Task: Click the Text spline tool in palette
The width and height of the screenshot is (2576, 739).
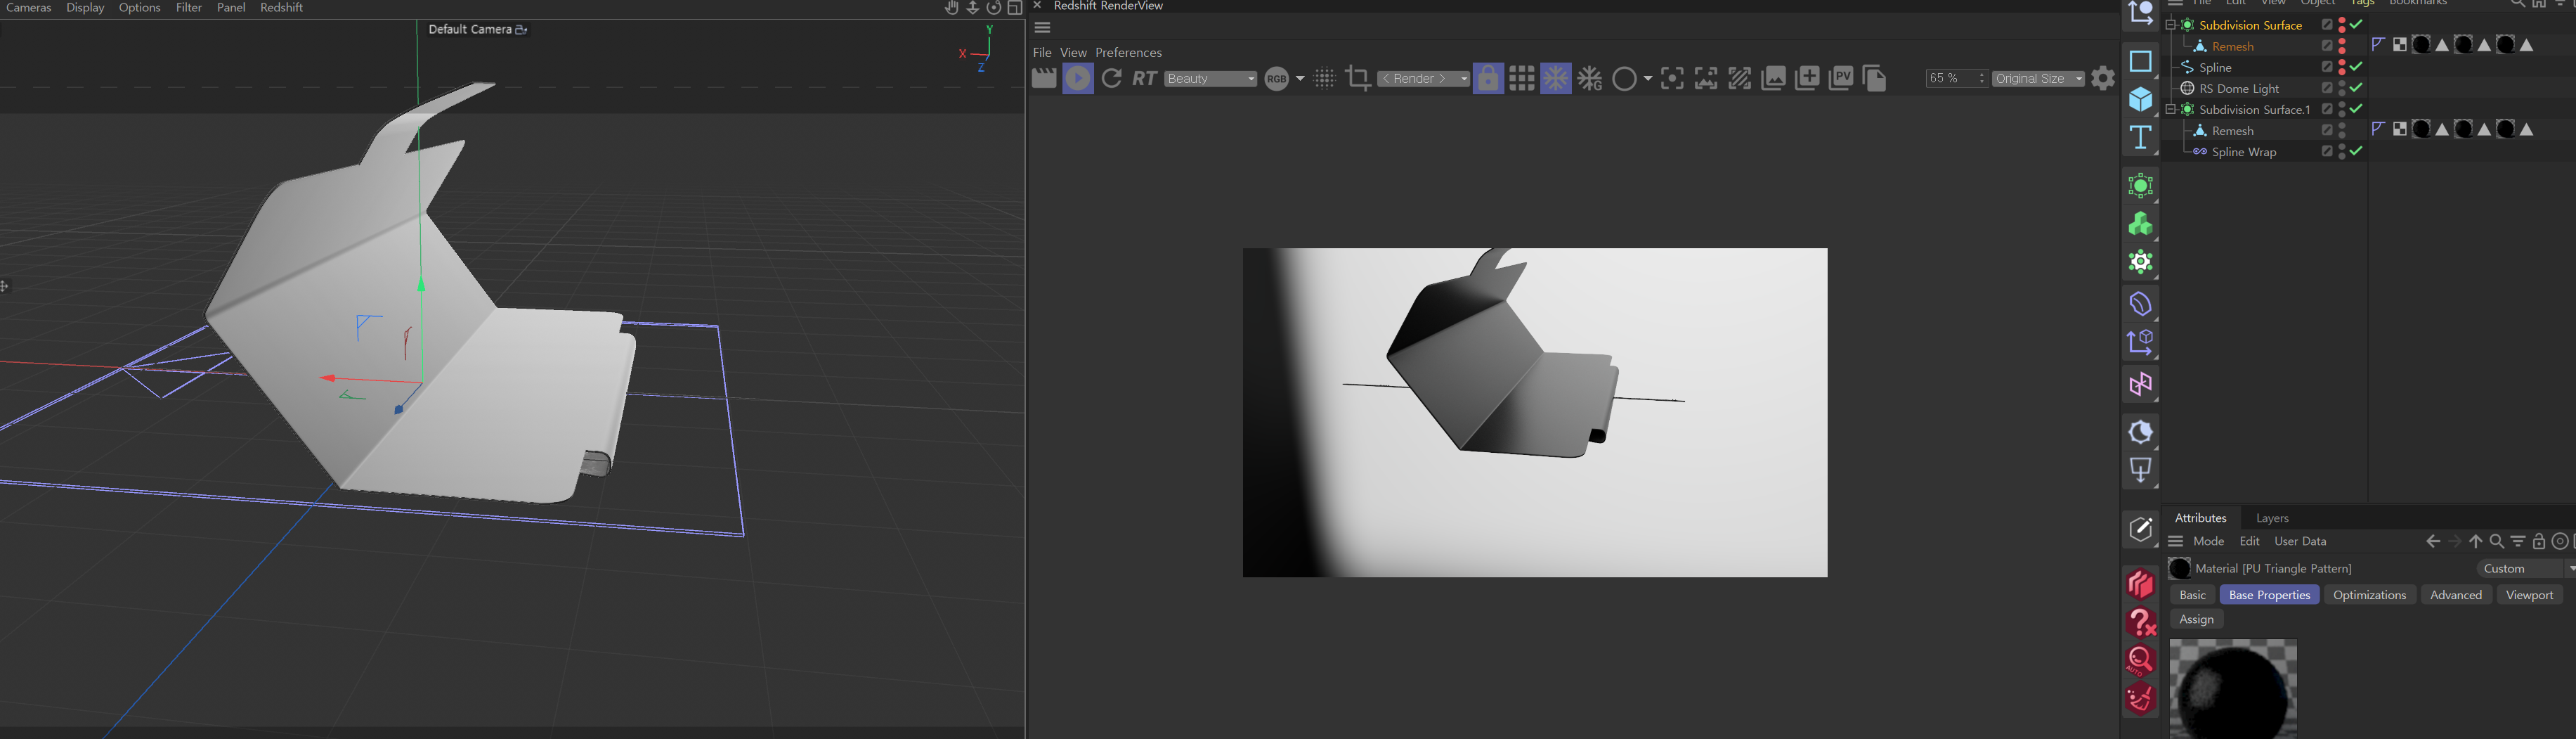Action: coord(2140,137)
